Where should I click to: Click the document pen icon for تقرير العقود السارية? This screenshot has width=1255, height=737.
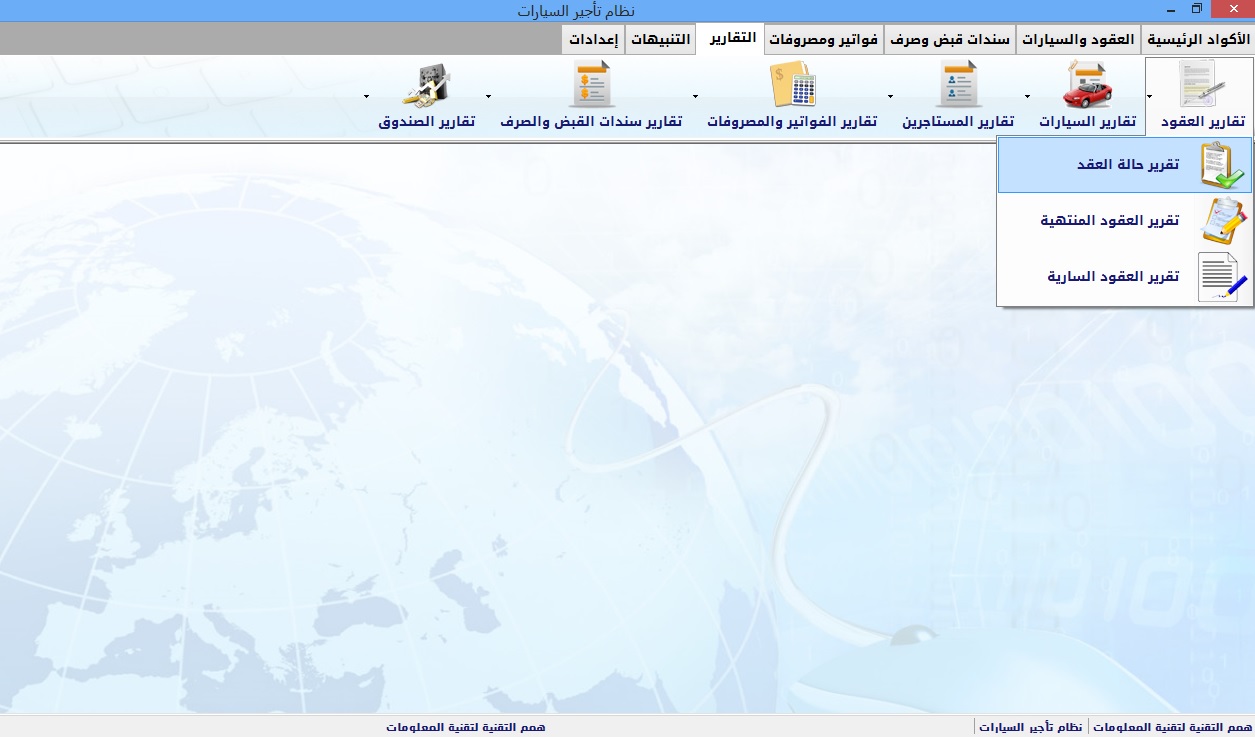pyautogui.click(x=1223, y=277)
